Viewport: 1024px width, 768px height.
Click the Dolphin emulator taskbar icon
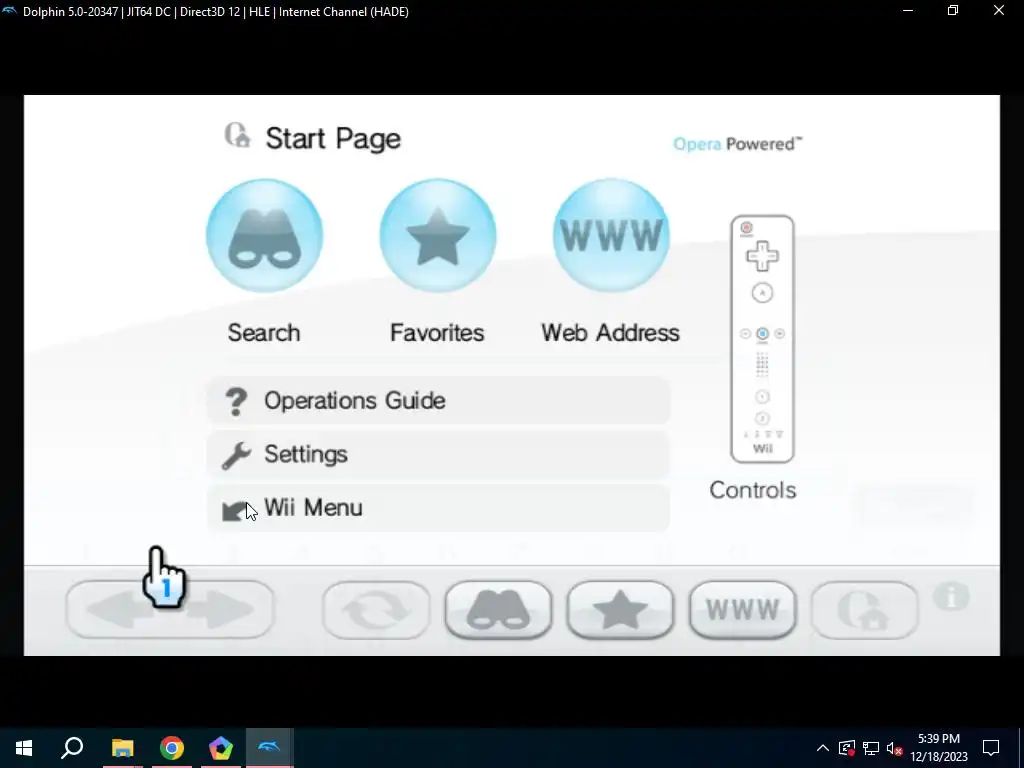pos(269,748)
